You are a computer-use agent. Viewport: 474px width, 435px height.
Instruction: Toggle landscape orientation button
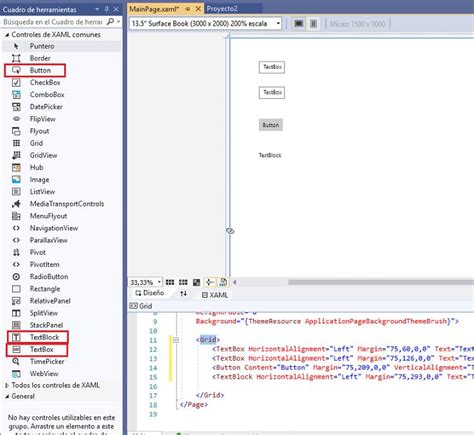pos(299,24)
